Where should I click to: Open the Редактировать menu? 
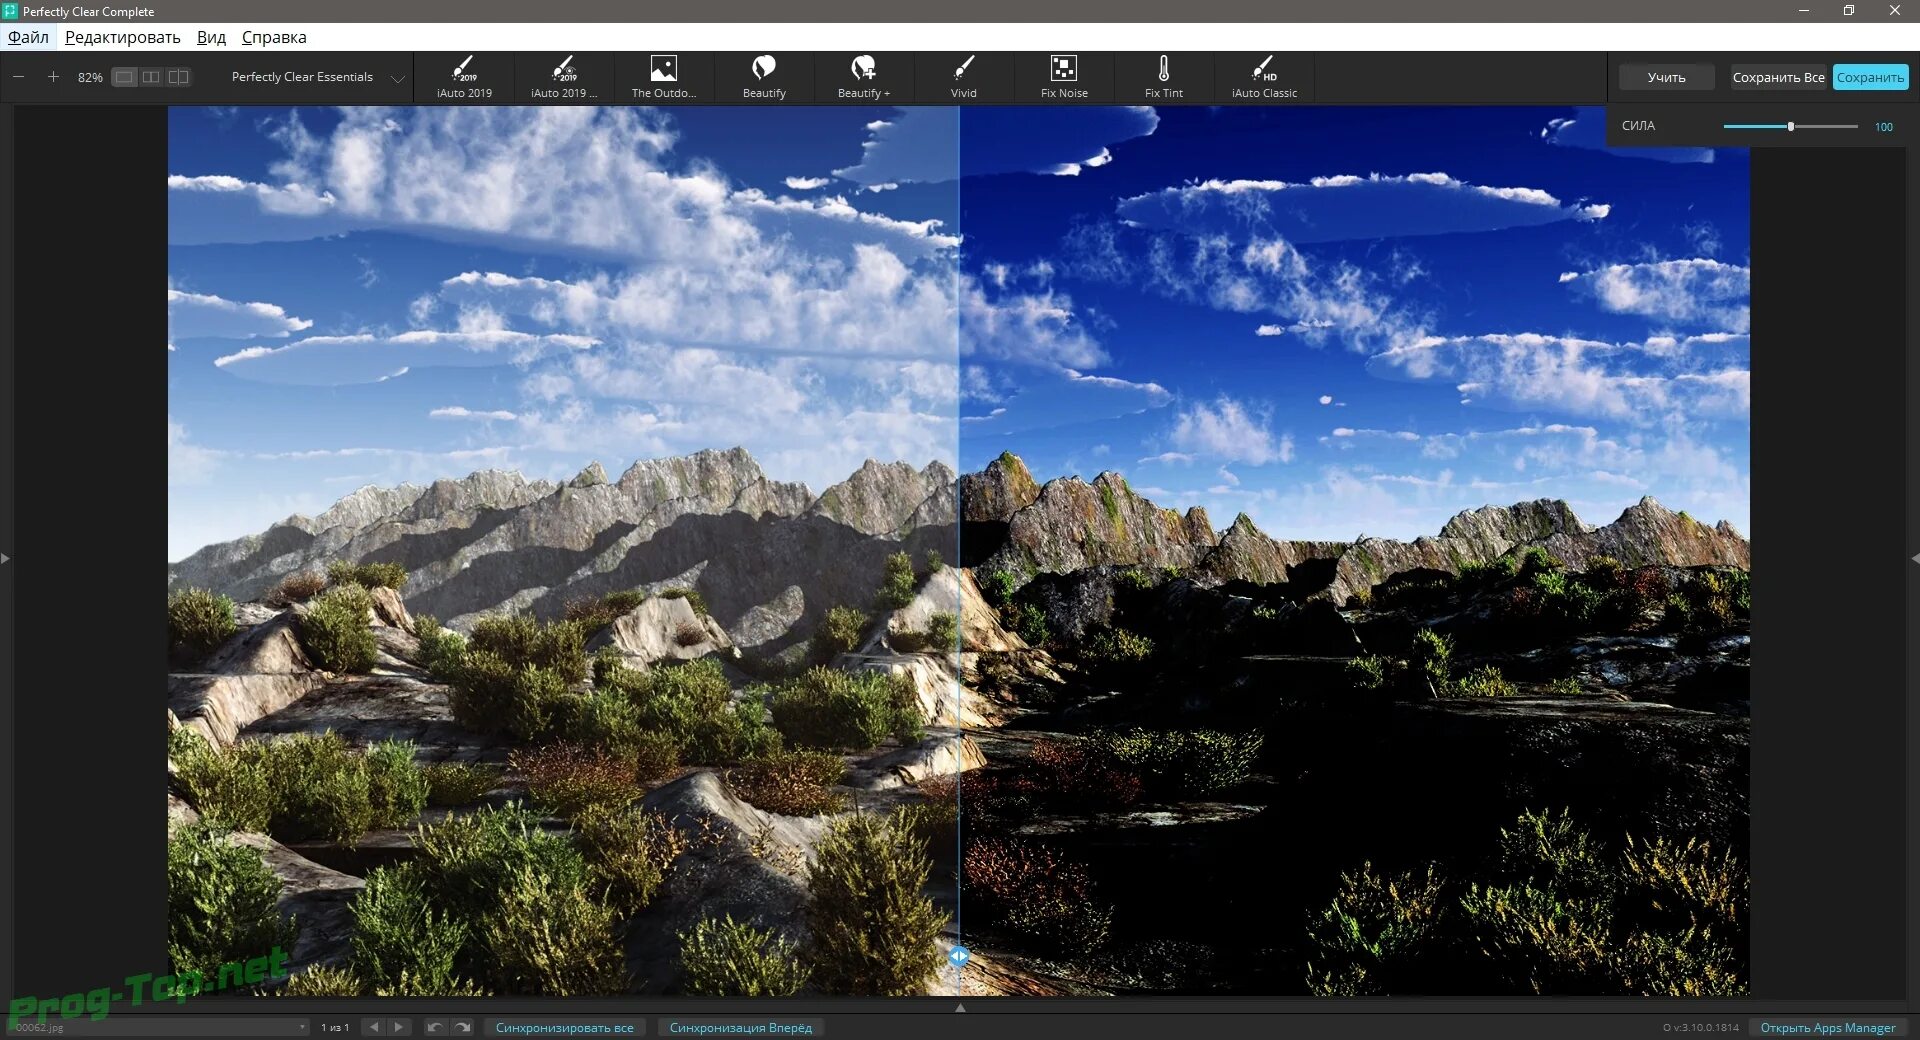point(122,37)
